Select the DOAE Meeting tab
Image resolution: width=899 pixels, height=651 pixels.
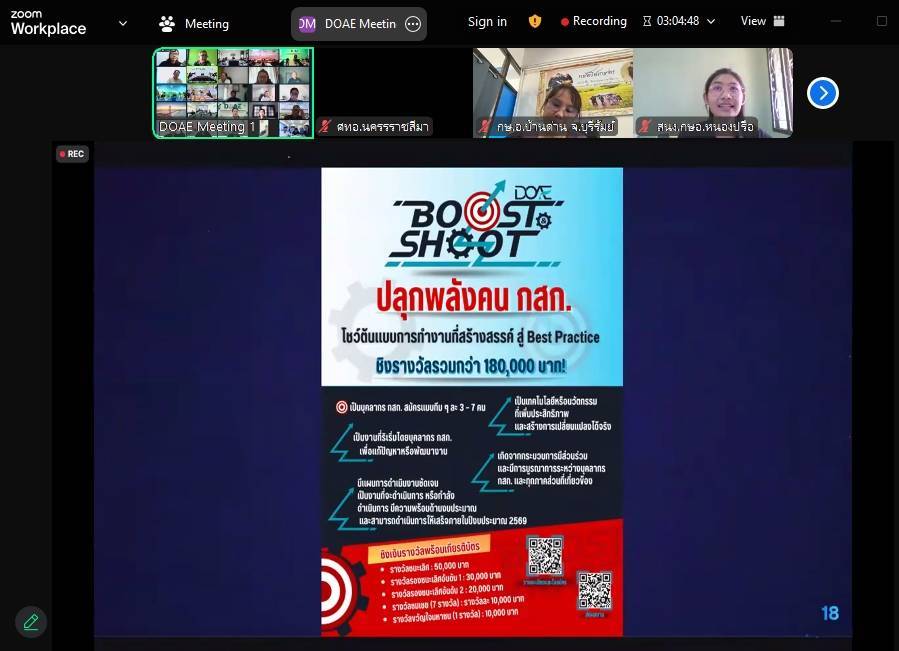(359, 24)
